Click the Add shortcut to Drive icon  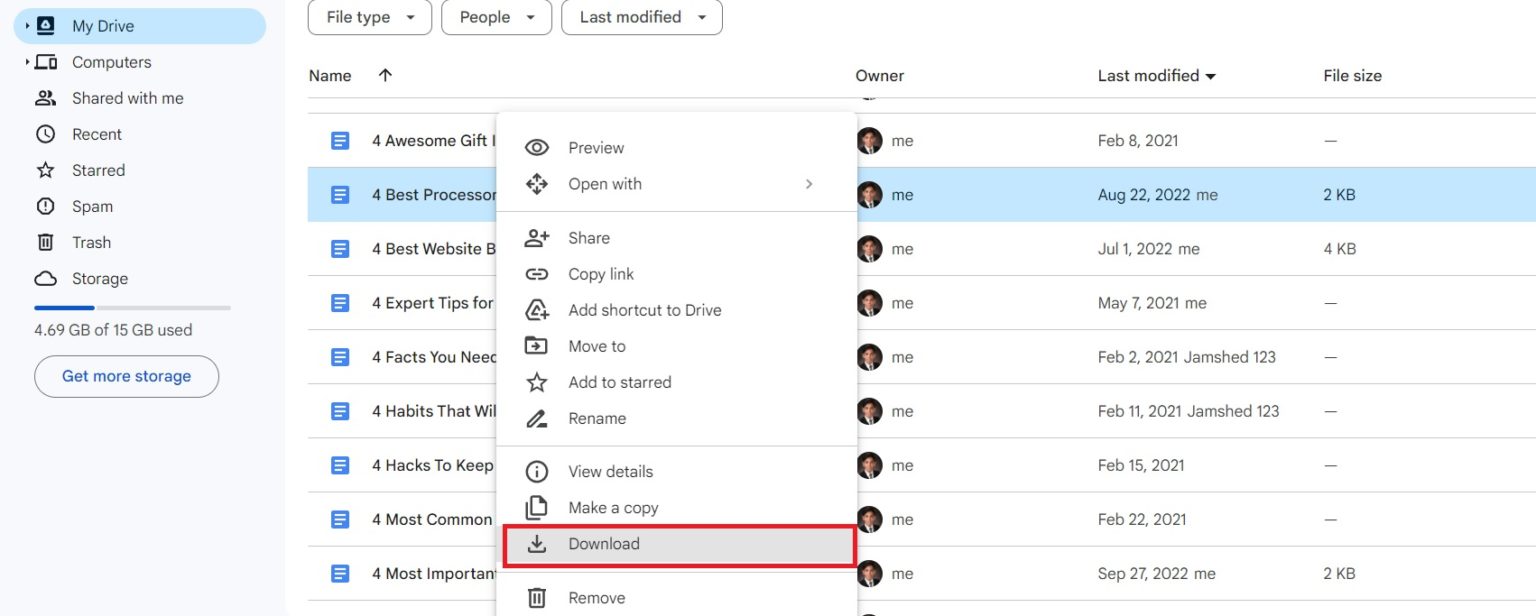[537, 310]
